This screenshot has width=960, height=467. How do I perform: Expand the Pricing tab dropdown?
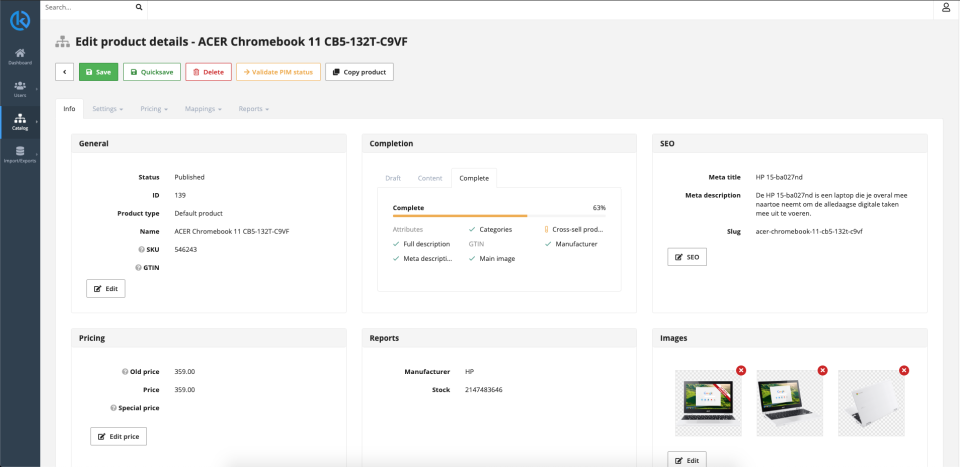(154, 109)
